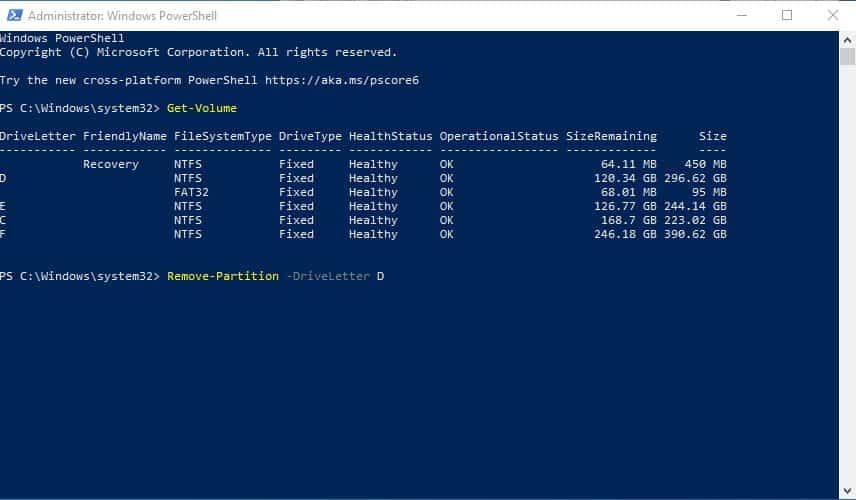Click the D argument after -DriveLetter
The image size is (856, 500).
380,276
